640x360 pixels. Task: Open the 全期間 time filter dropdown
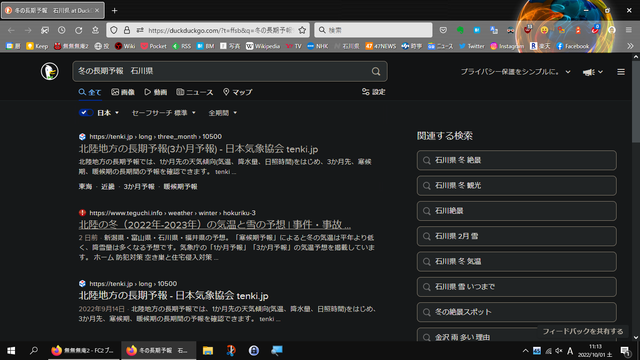[x=223, y=113]
